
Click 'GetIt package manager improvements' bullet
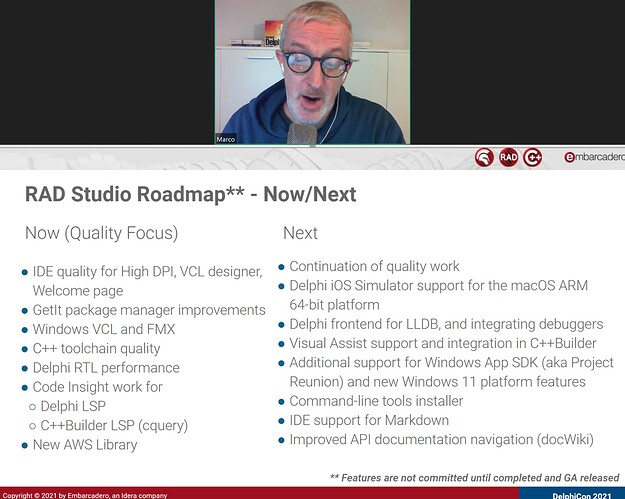tap(149, 310)
